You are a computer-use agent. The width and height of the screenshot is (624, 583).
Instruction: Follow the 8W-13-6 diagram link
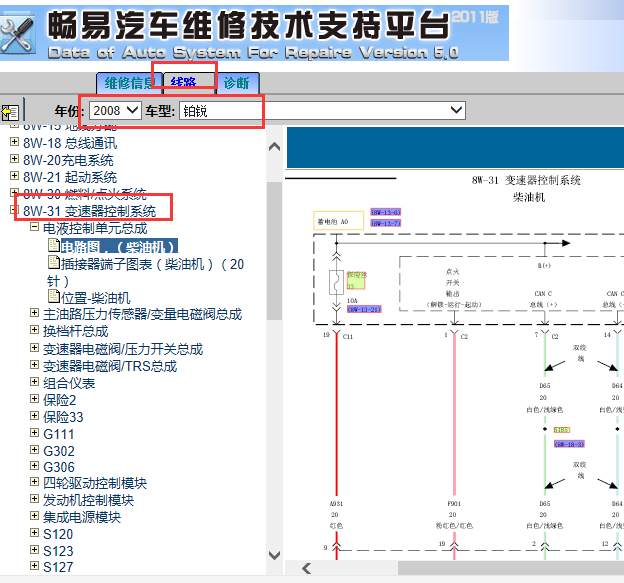tap(386, 212)
